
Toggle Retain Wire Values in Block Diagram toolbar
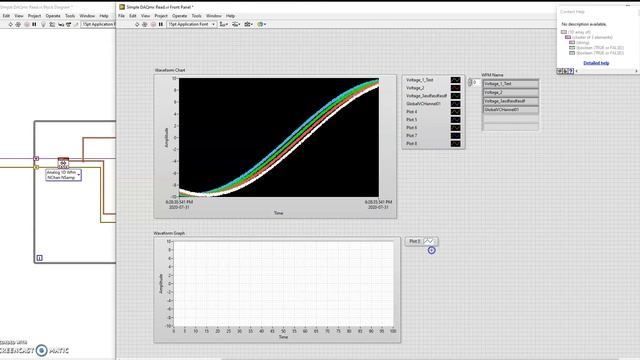click(x=52, y=25)
